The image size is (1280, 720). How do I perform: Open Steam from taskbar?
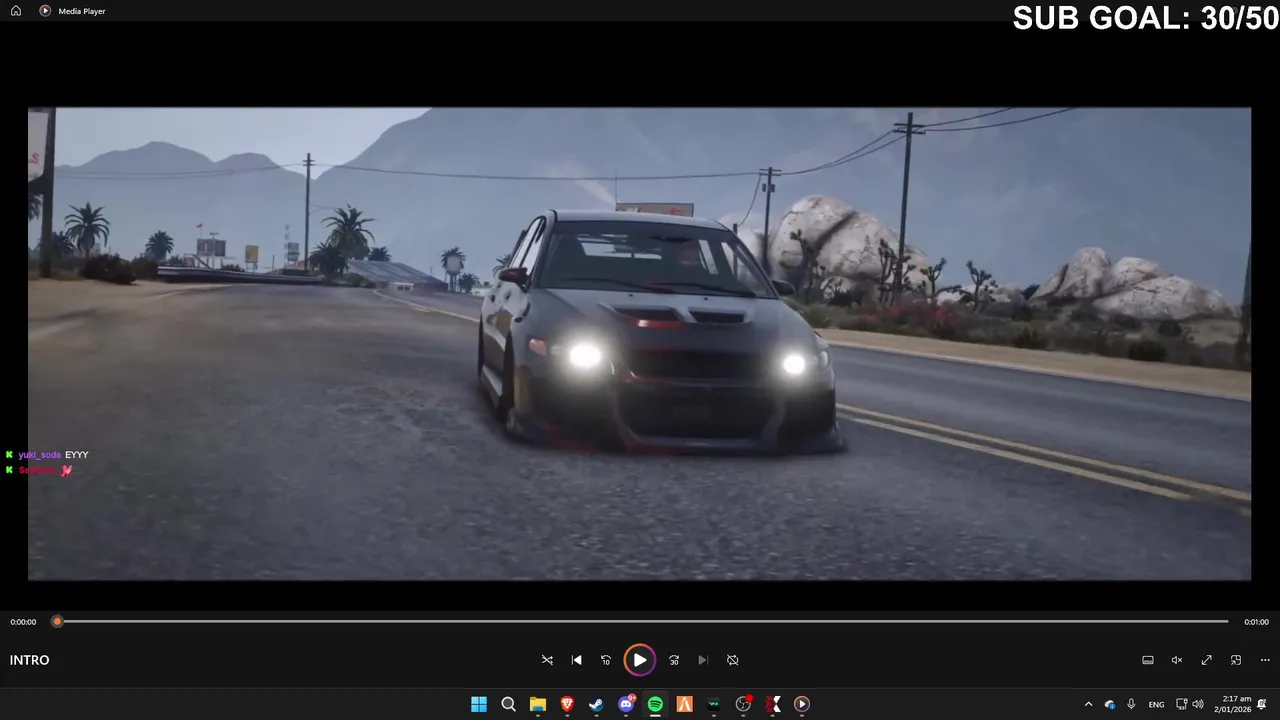[x=596, y=704]
